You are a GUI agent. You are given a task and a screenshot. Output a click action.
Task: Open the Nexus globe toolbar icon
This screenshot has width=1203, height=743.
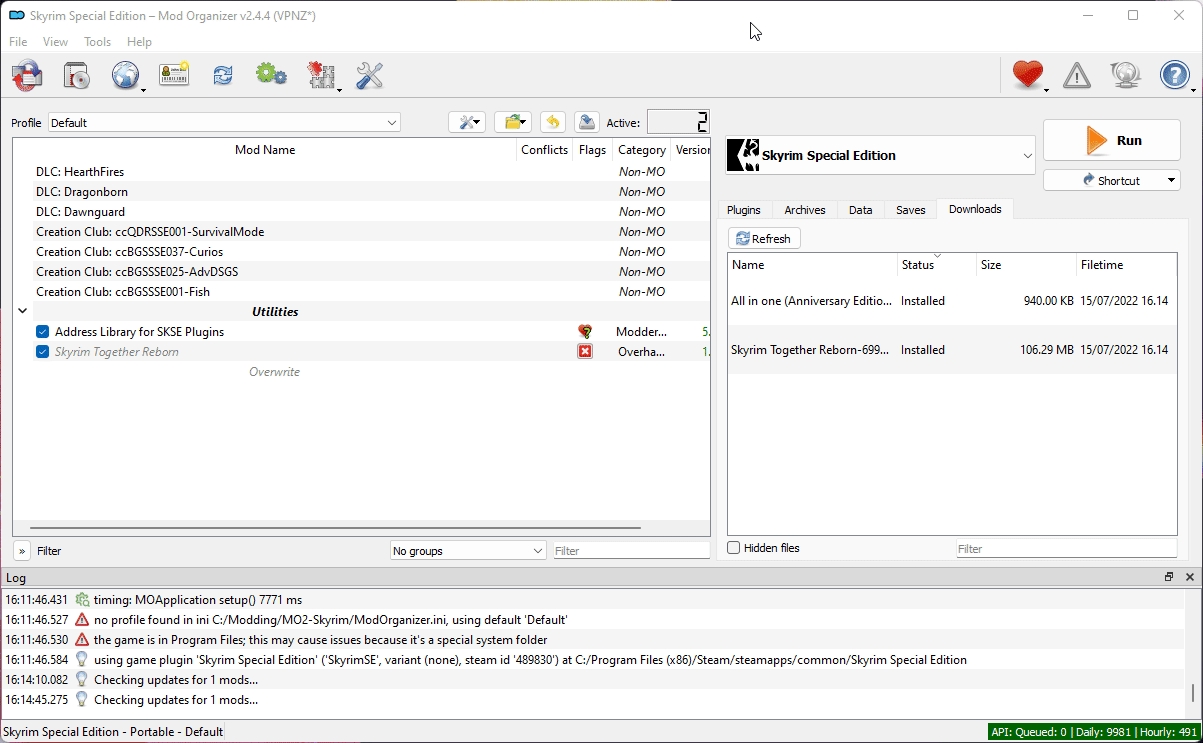(x=125, y=76)
